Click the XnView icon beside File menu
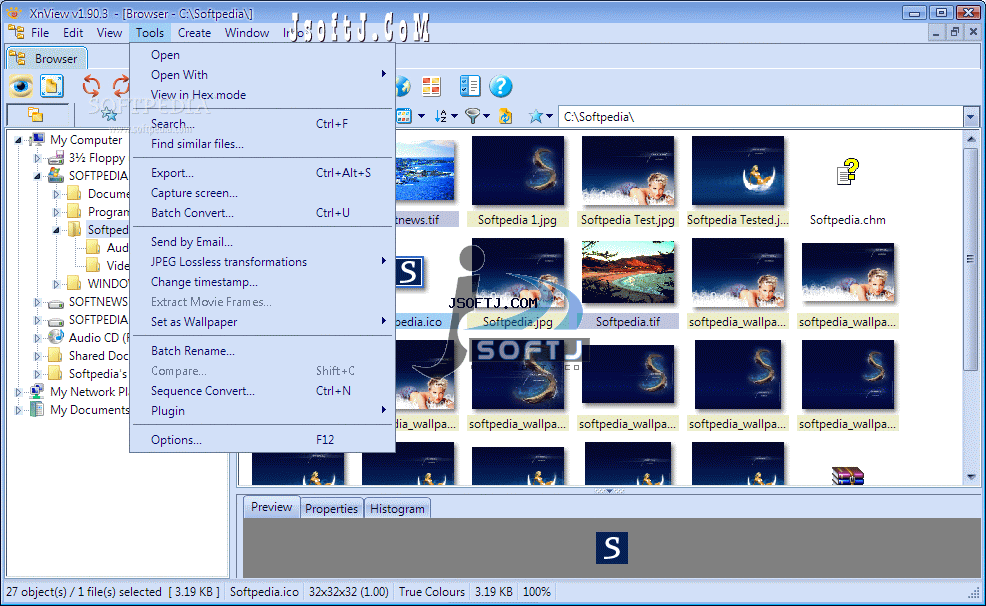The image size is (986, 606). pos(16,32)
